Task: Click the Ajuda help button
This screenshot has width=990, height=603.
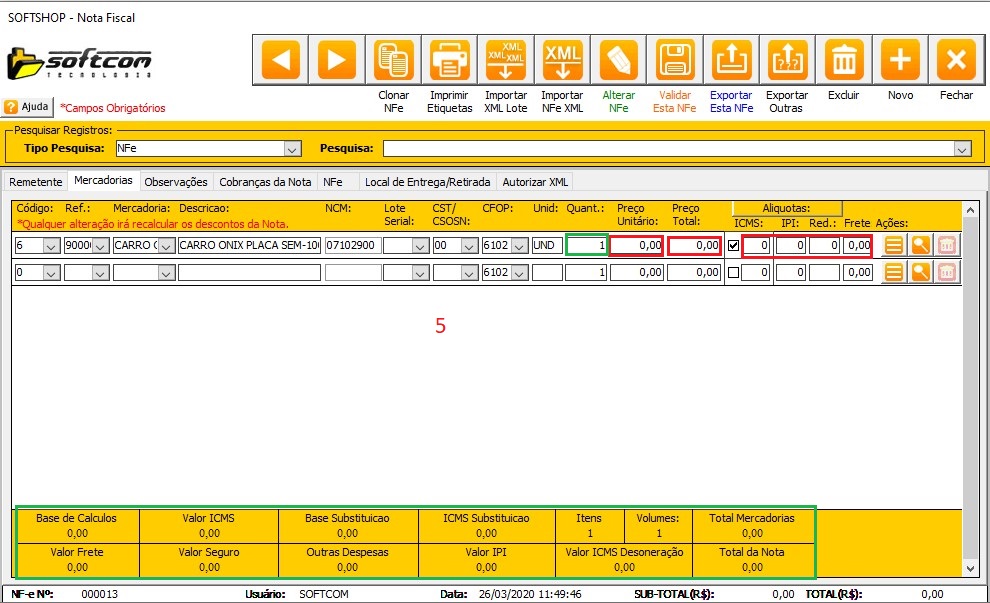Action: point(27,106)
